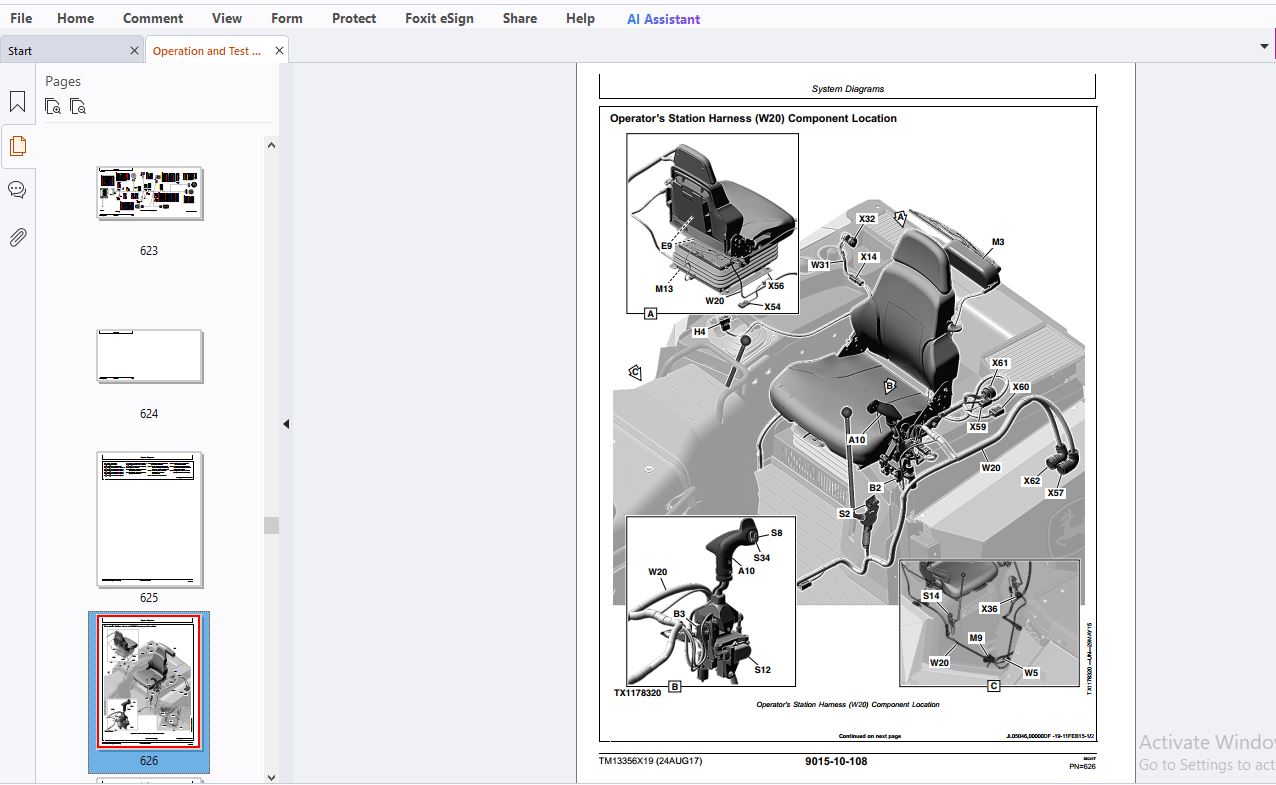
Task: Open the Help ribbon tab
Action: tap(580, 18)
